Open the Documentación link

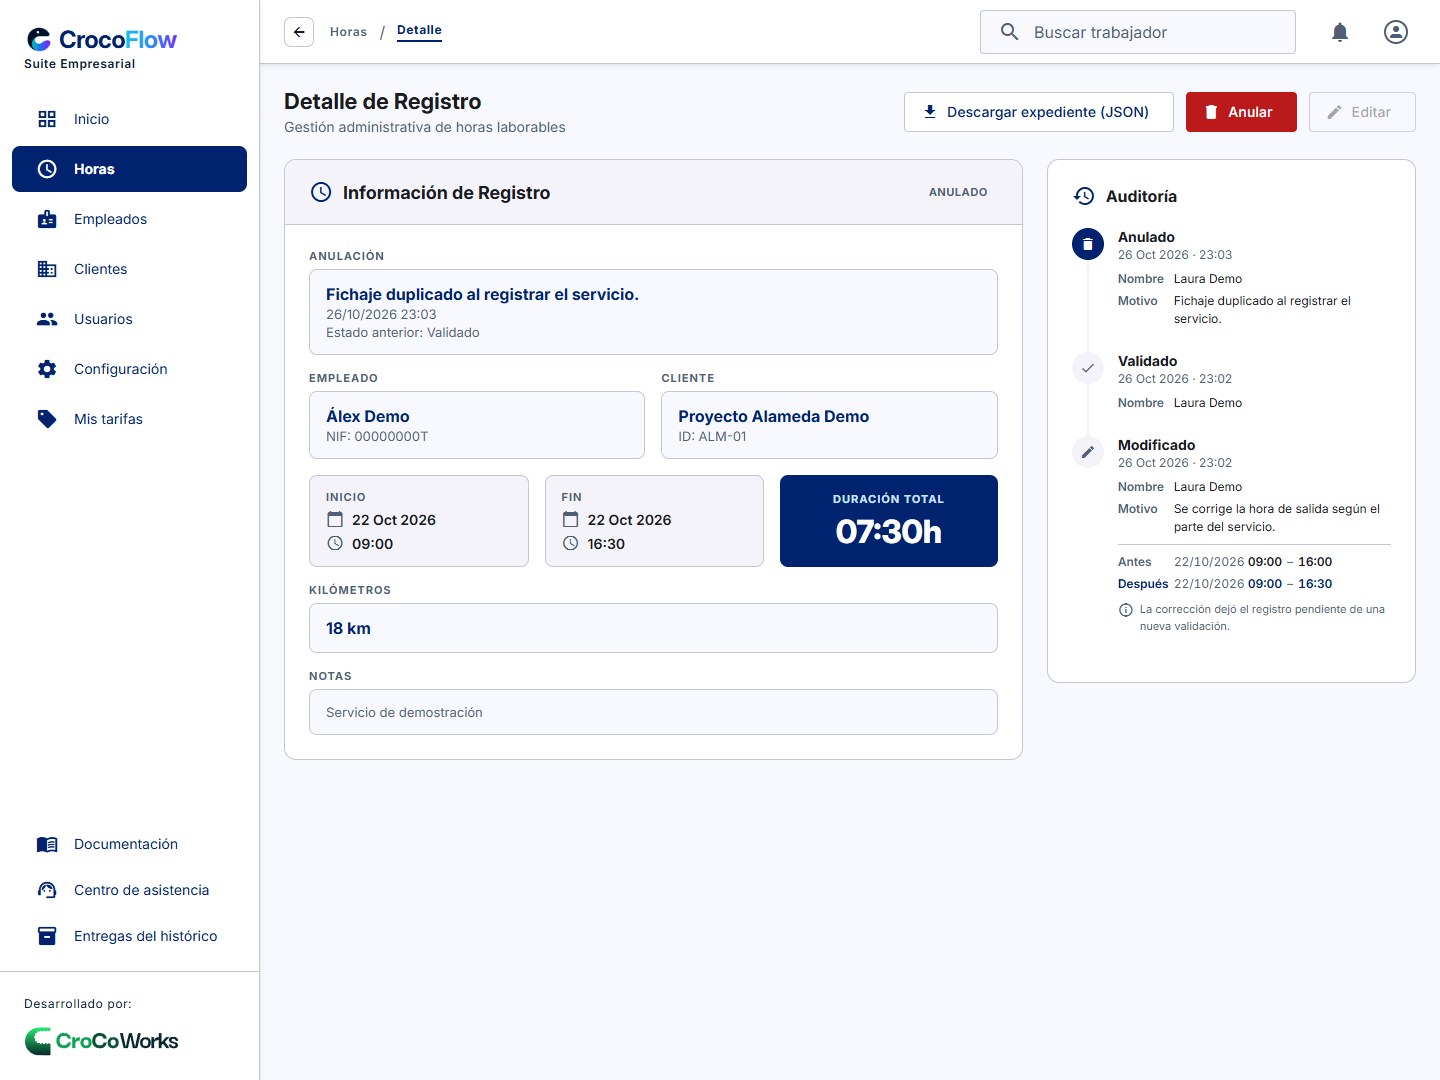point(129,844)
